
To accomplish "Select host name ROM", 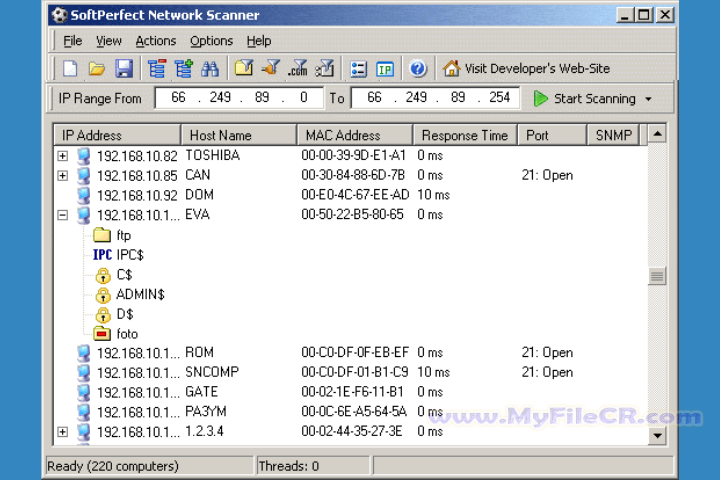I will (x=199, y=352).
